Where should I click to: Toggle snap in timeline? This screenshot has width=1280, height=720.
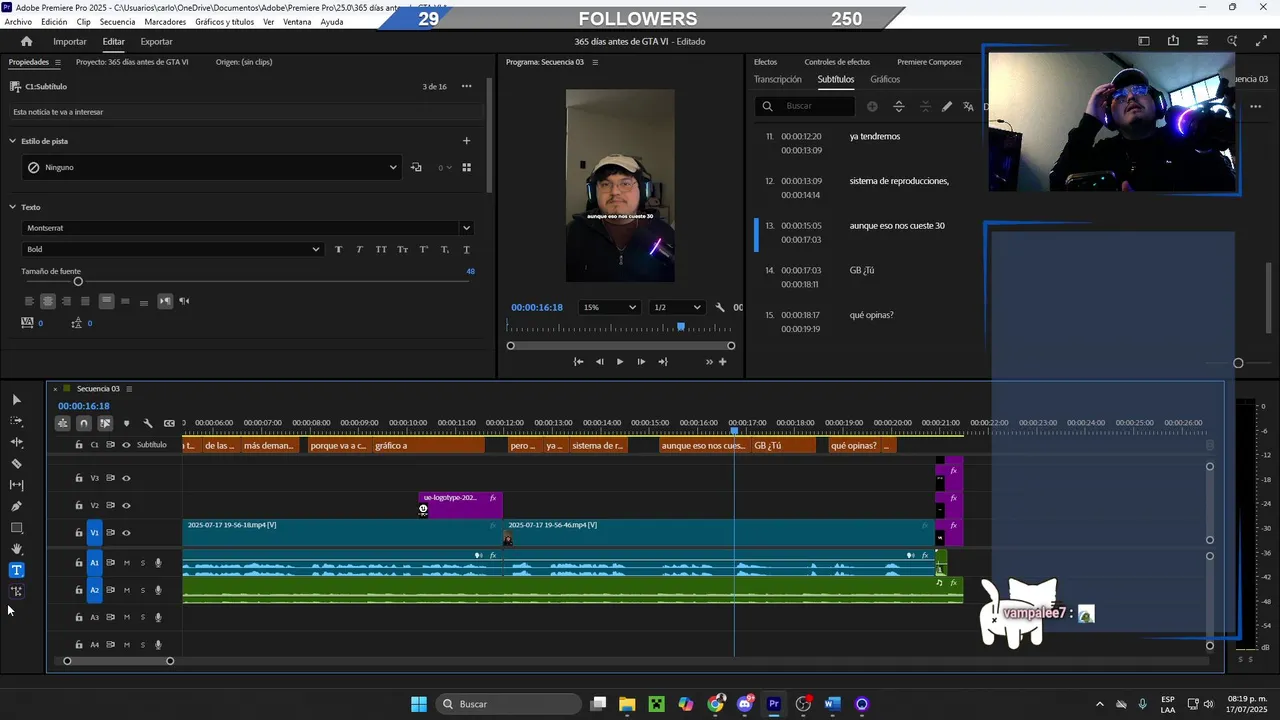[84, 423]
